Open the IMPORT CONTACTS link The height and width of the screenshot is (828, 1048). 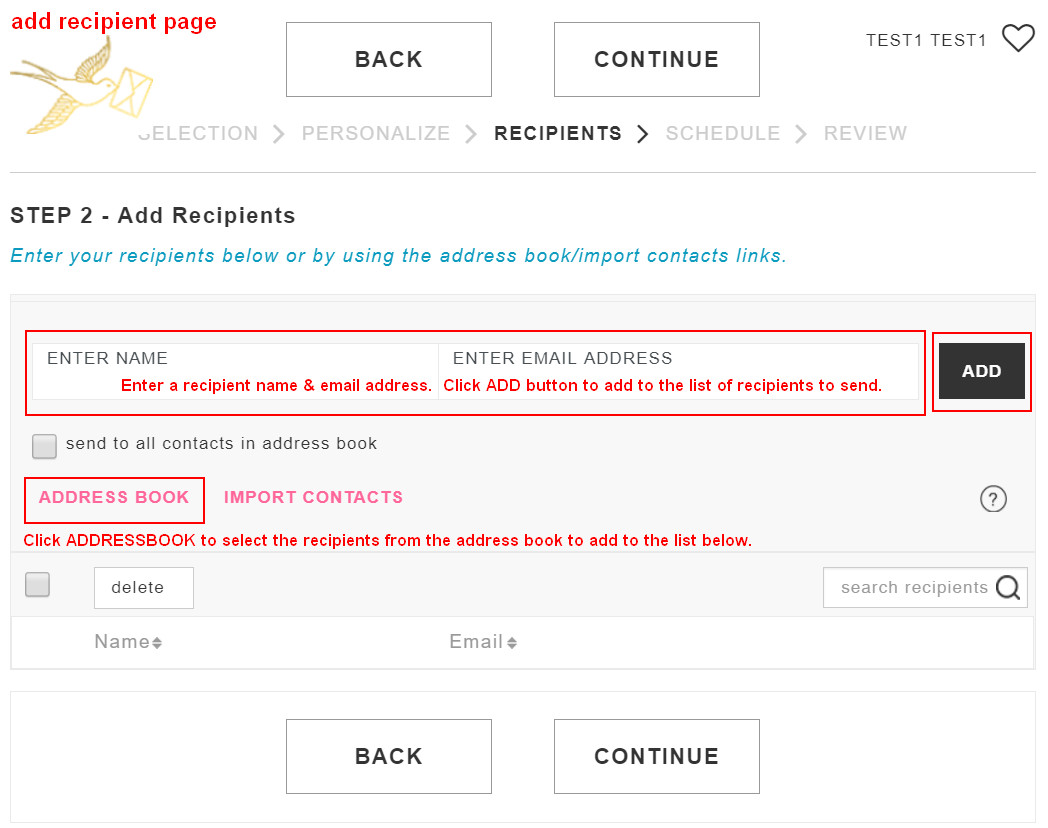pyautogui.click(x=313, y=497)
